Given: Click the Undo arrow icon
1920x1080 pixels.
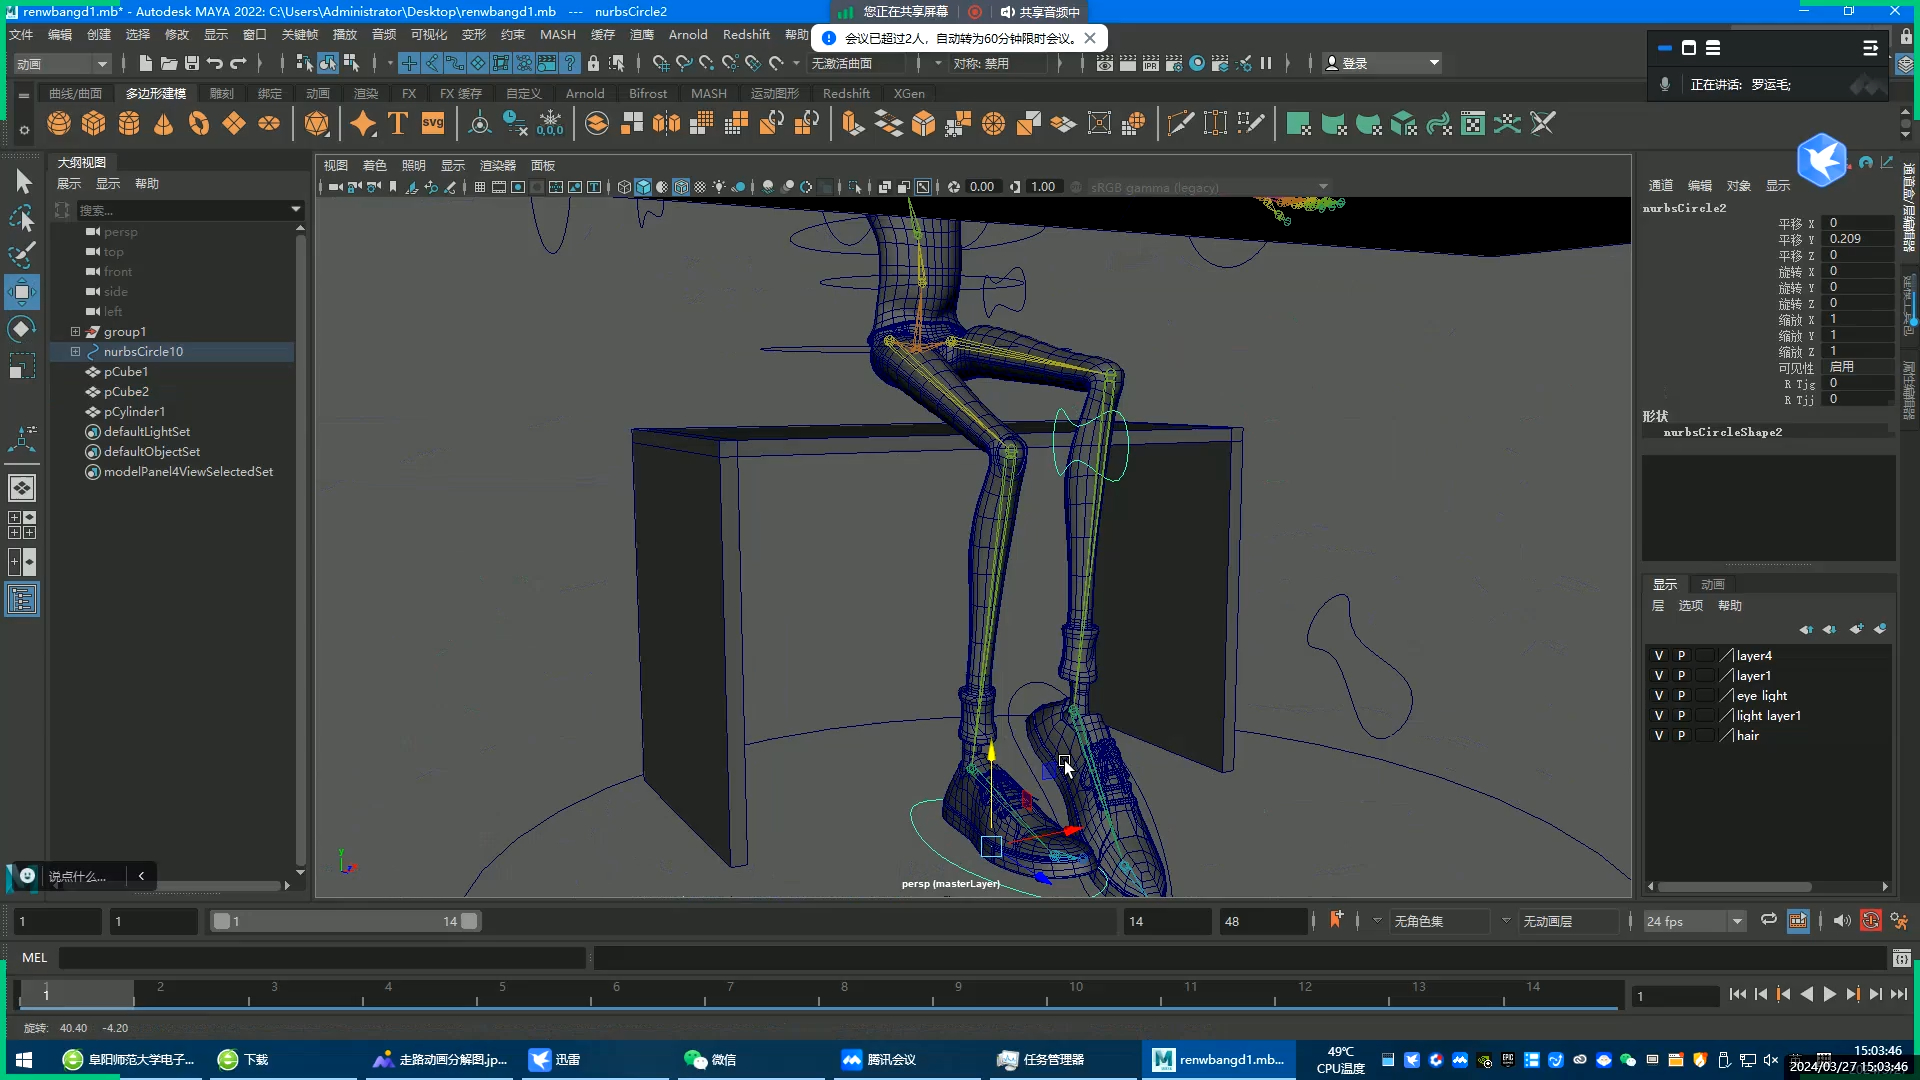Looking at the screenshot, I should tap(215, 63).
